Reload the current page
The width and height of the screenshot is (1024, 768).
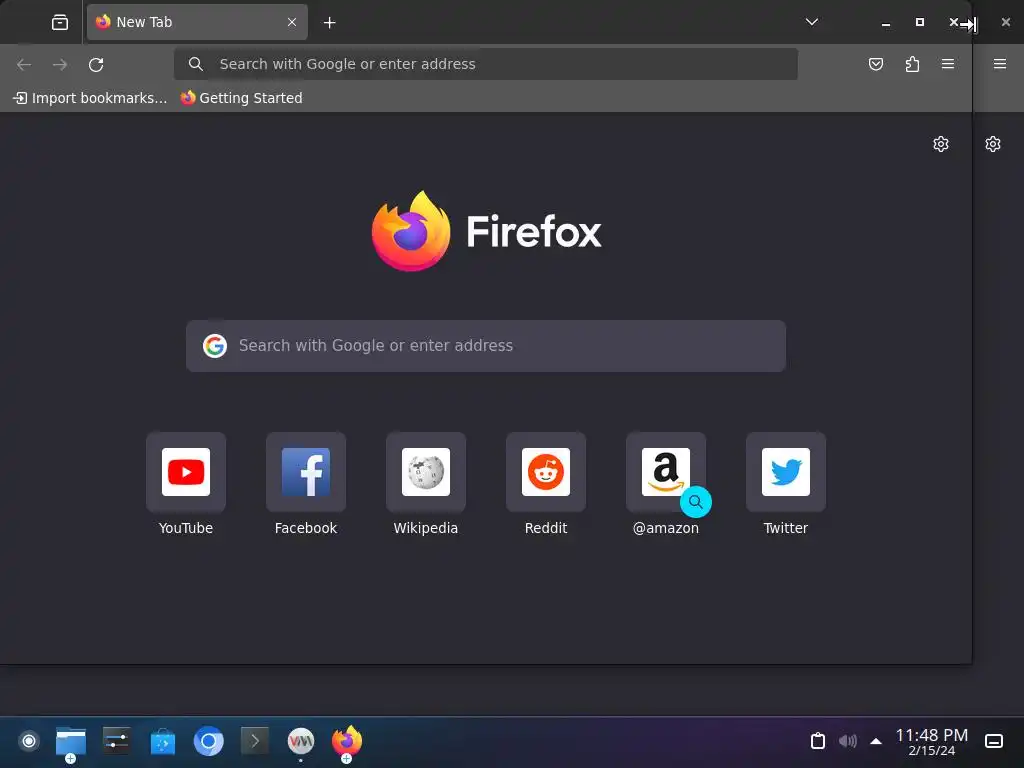[x=96, y=64]
